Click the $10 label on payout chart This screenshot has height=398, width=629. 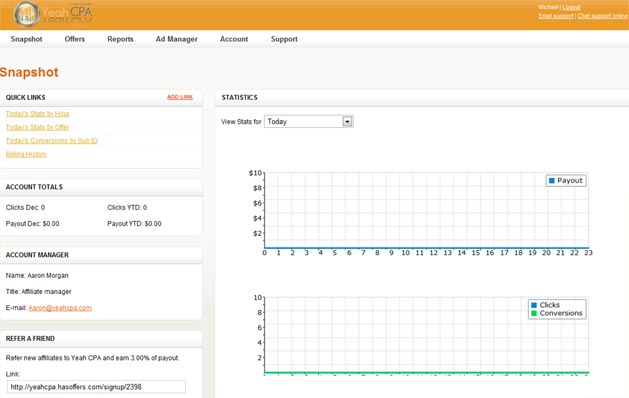pyautogui.click(x=256, y=173)
